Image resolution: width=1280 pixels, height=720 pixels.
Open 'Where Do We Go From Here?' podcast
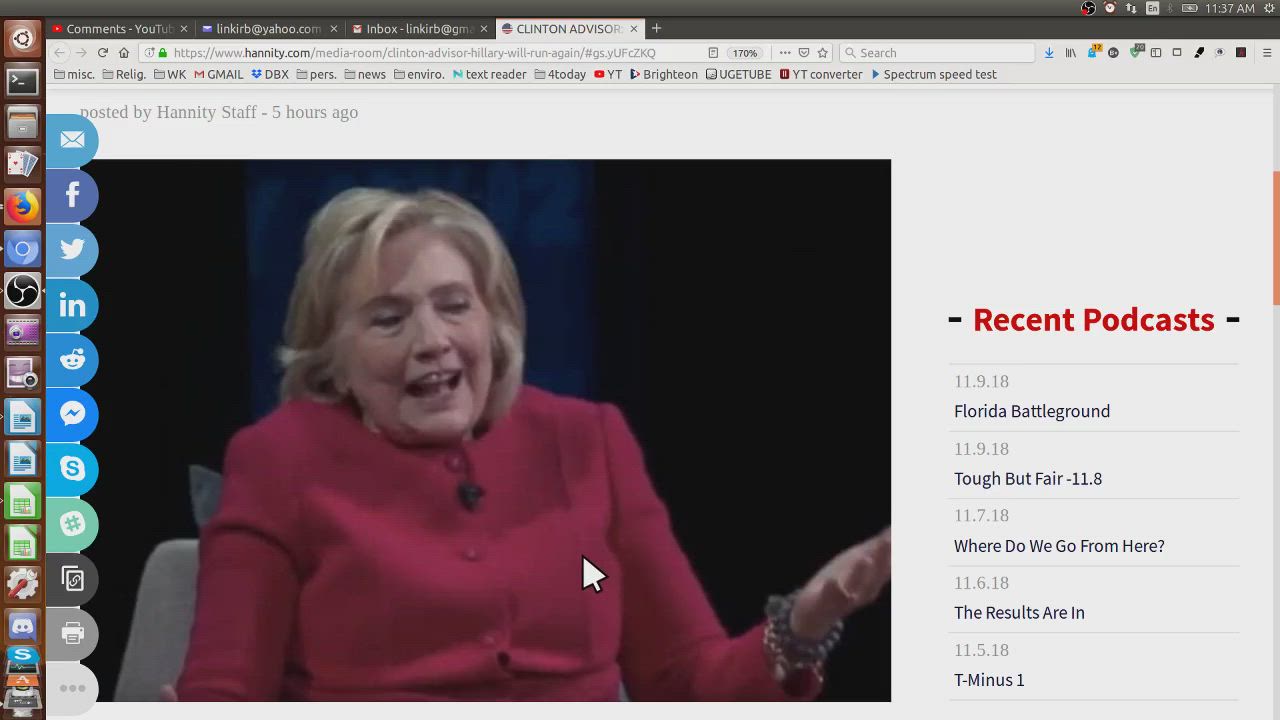1058,546
